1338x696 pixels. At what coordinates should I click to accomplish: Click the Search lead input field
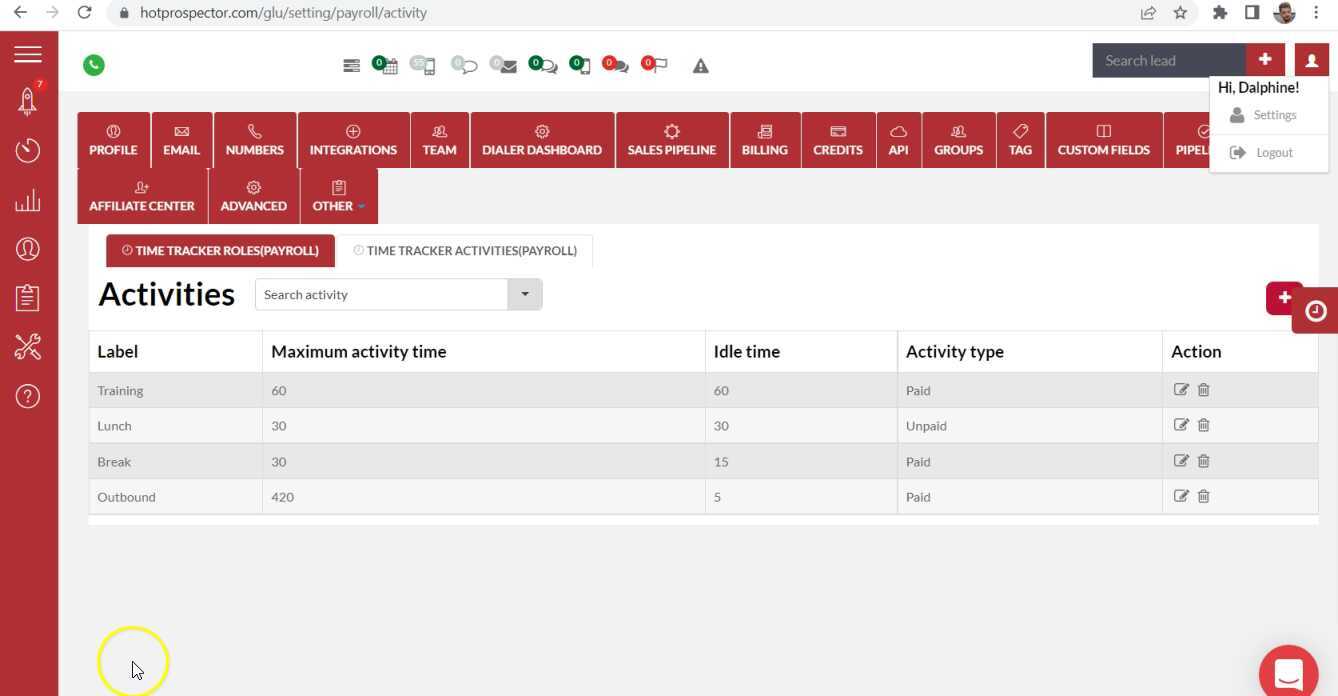click(1168, 60)
